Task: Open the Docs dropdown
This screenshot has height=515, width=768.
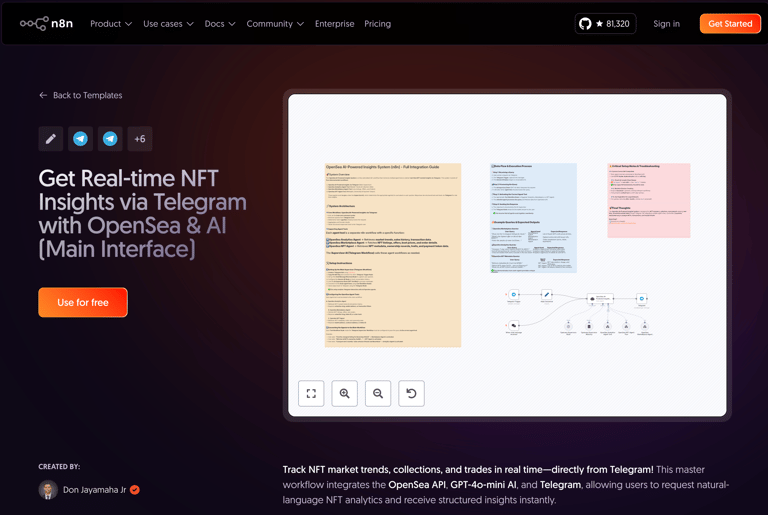Action: [219, 24]
